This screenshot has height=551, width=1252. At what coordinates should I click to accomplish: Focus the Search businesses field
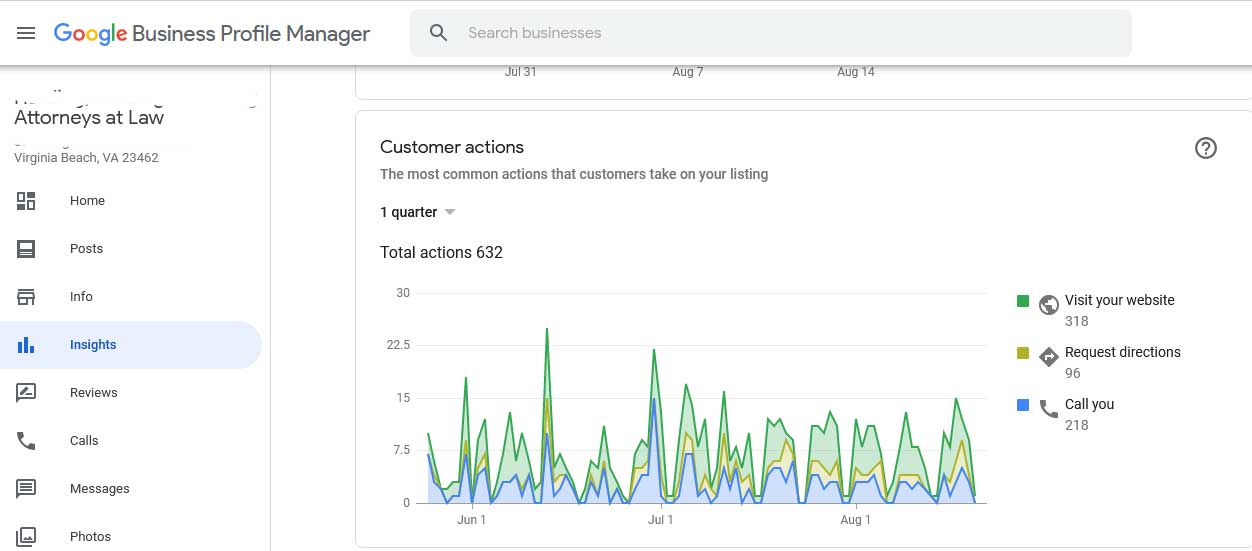click(770, 33)
